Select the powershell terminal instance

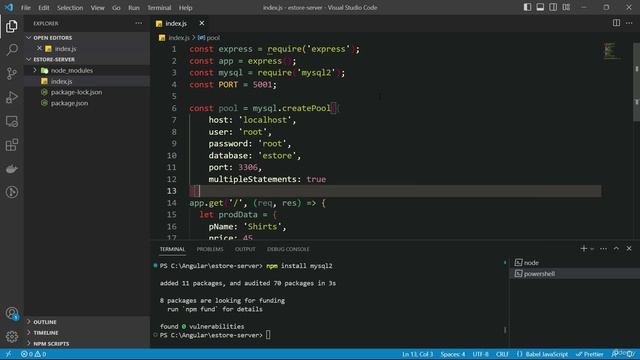click(x=575, y=273)
